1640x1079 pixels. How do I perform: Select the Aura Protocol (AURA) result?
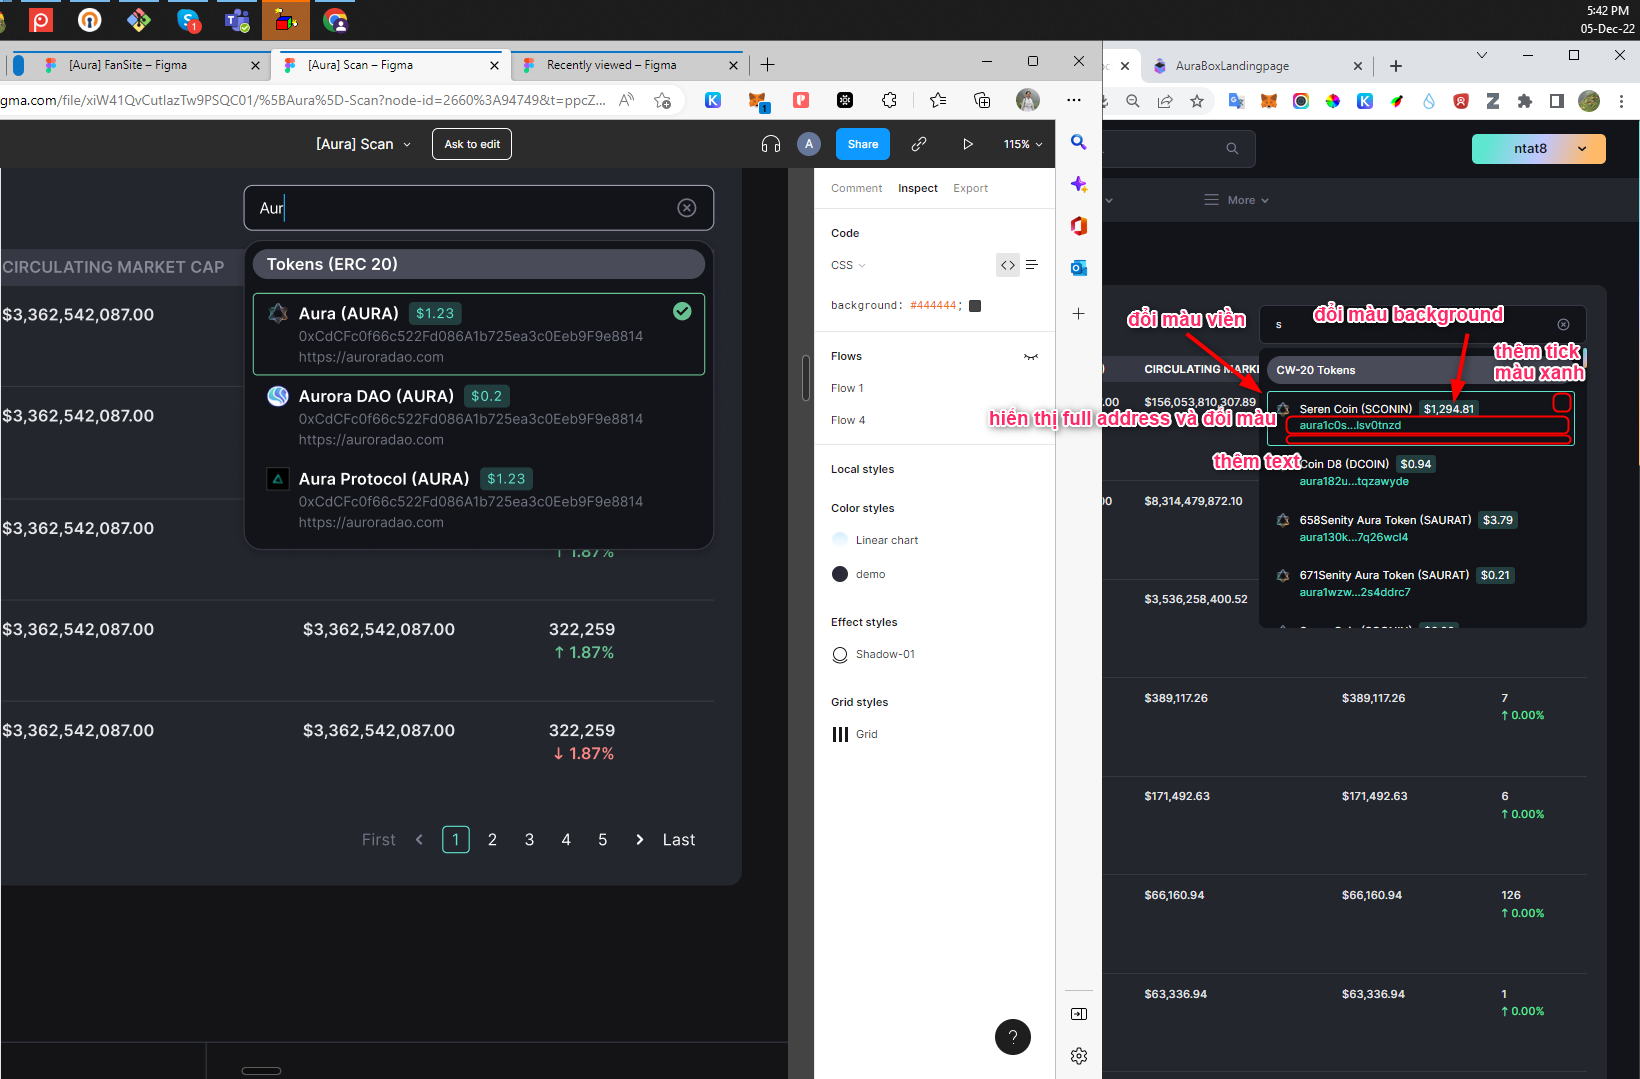point(479,500)
